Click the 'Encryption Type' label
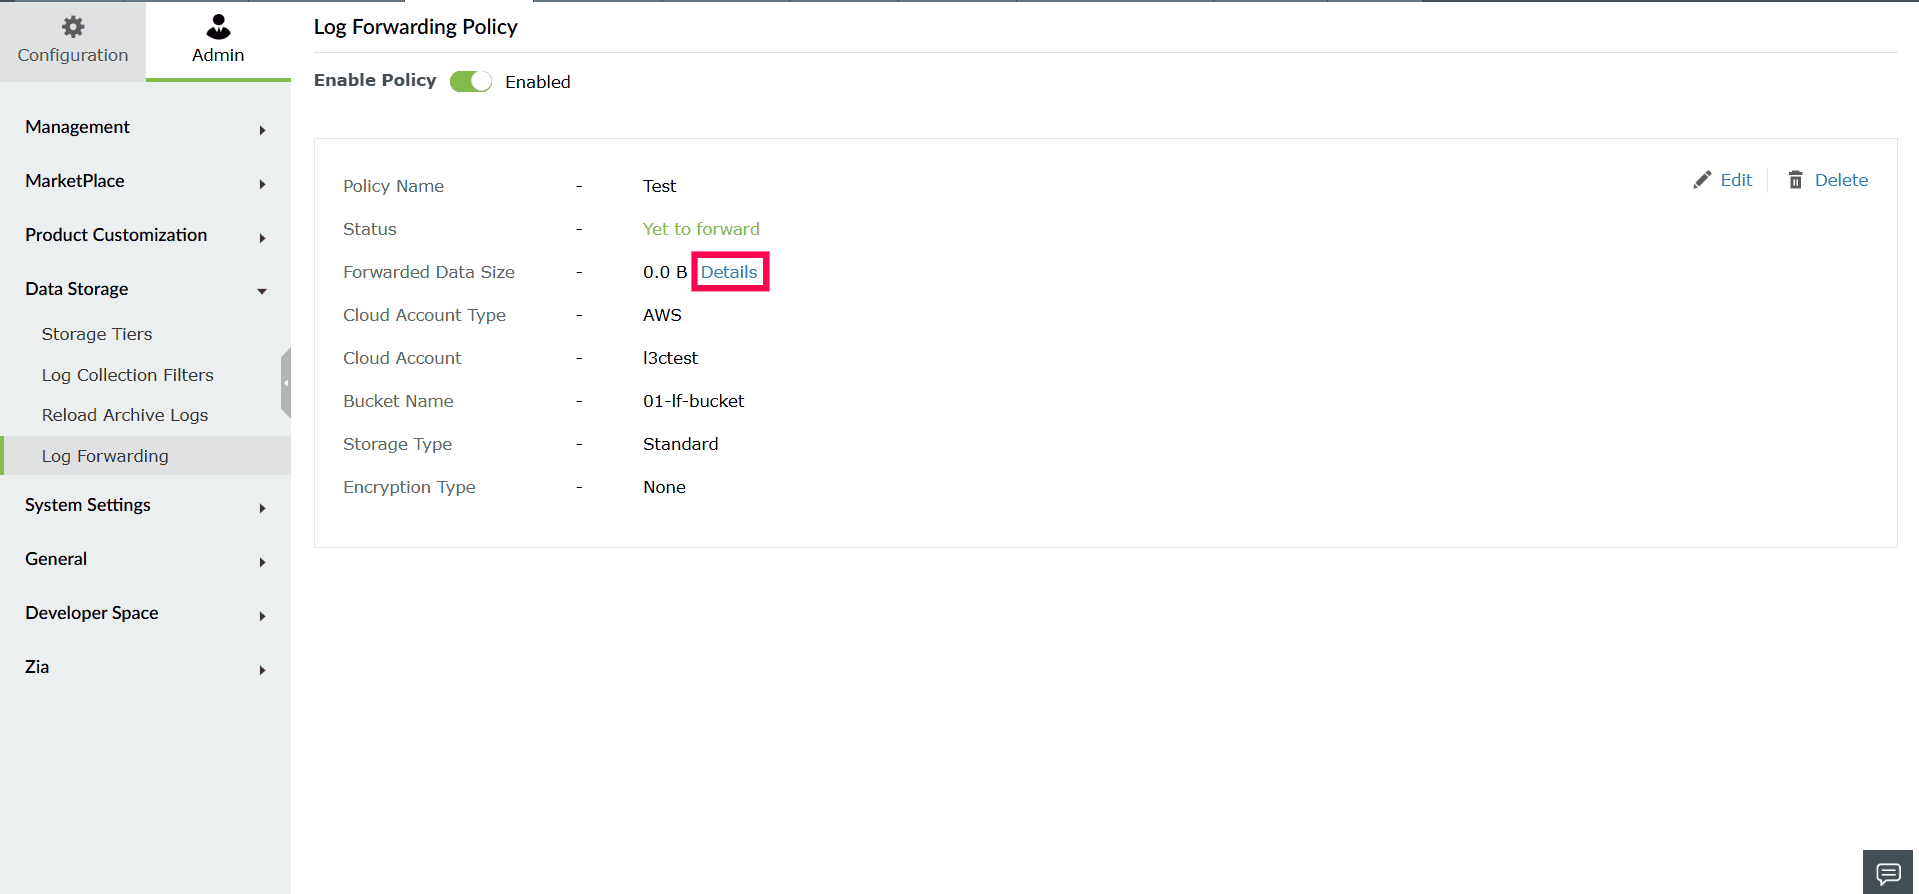This screenshot has width=1919, height=894. point(409,487)
